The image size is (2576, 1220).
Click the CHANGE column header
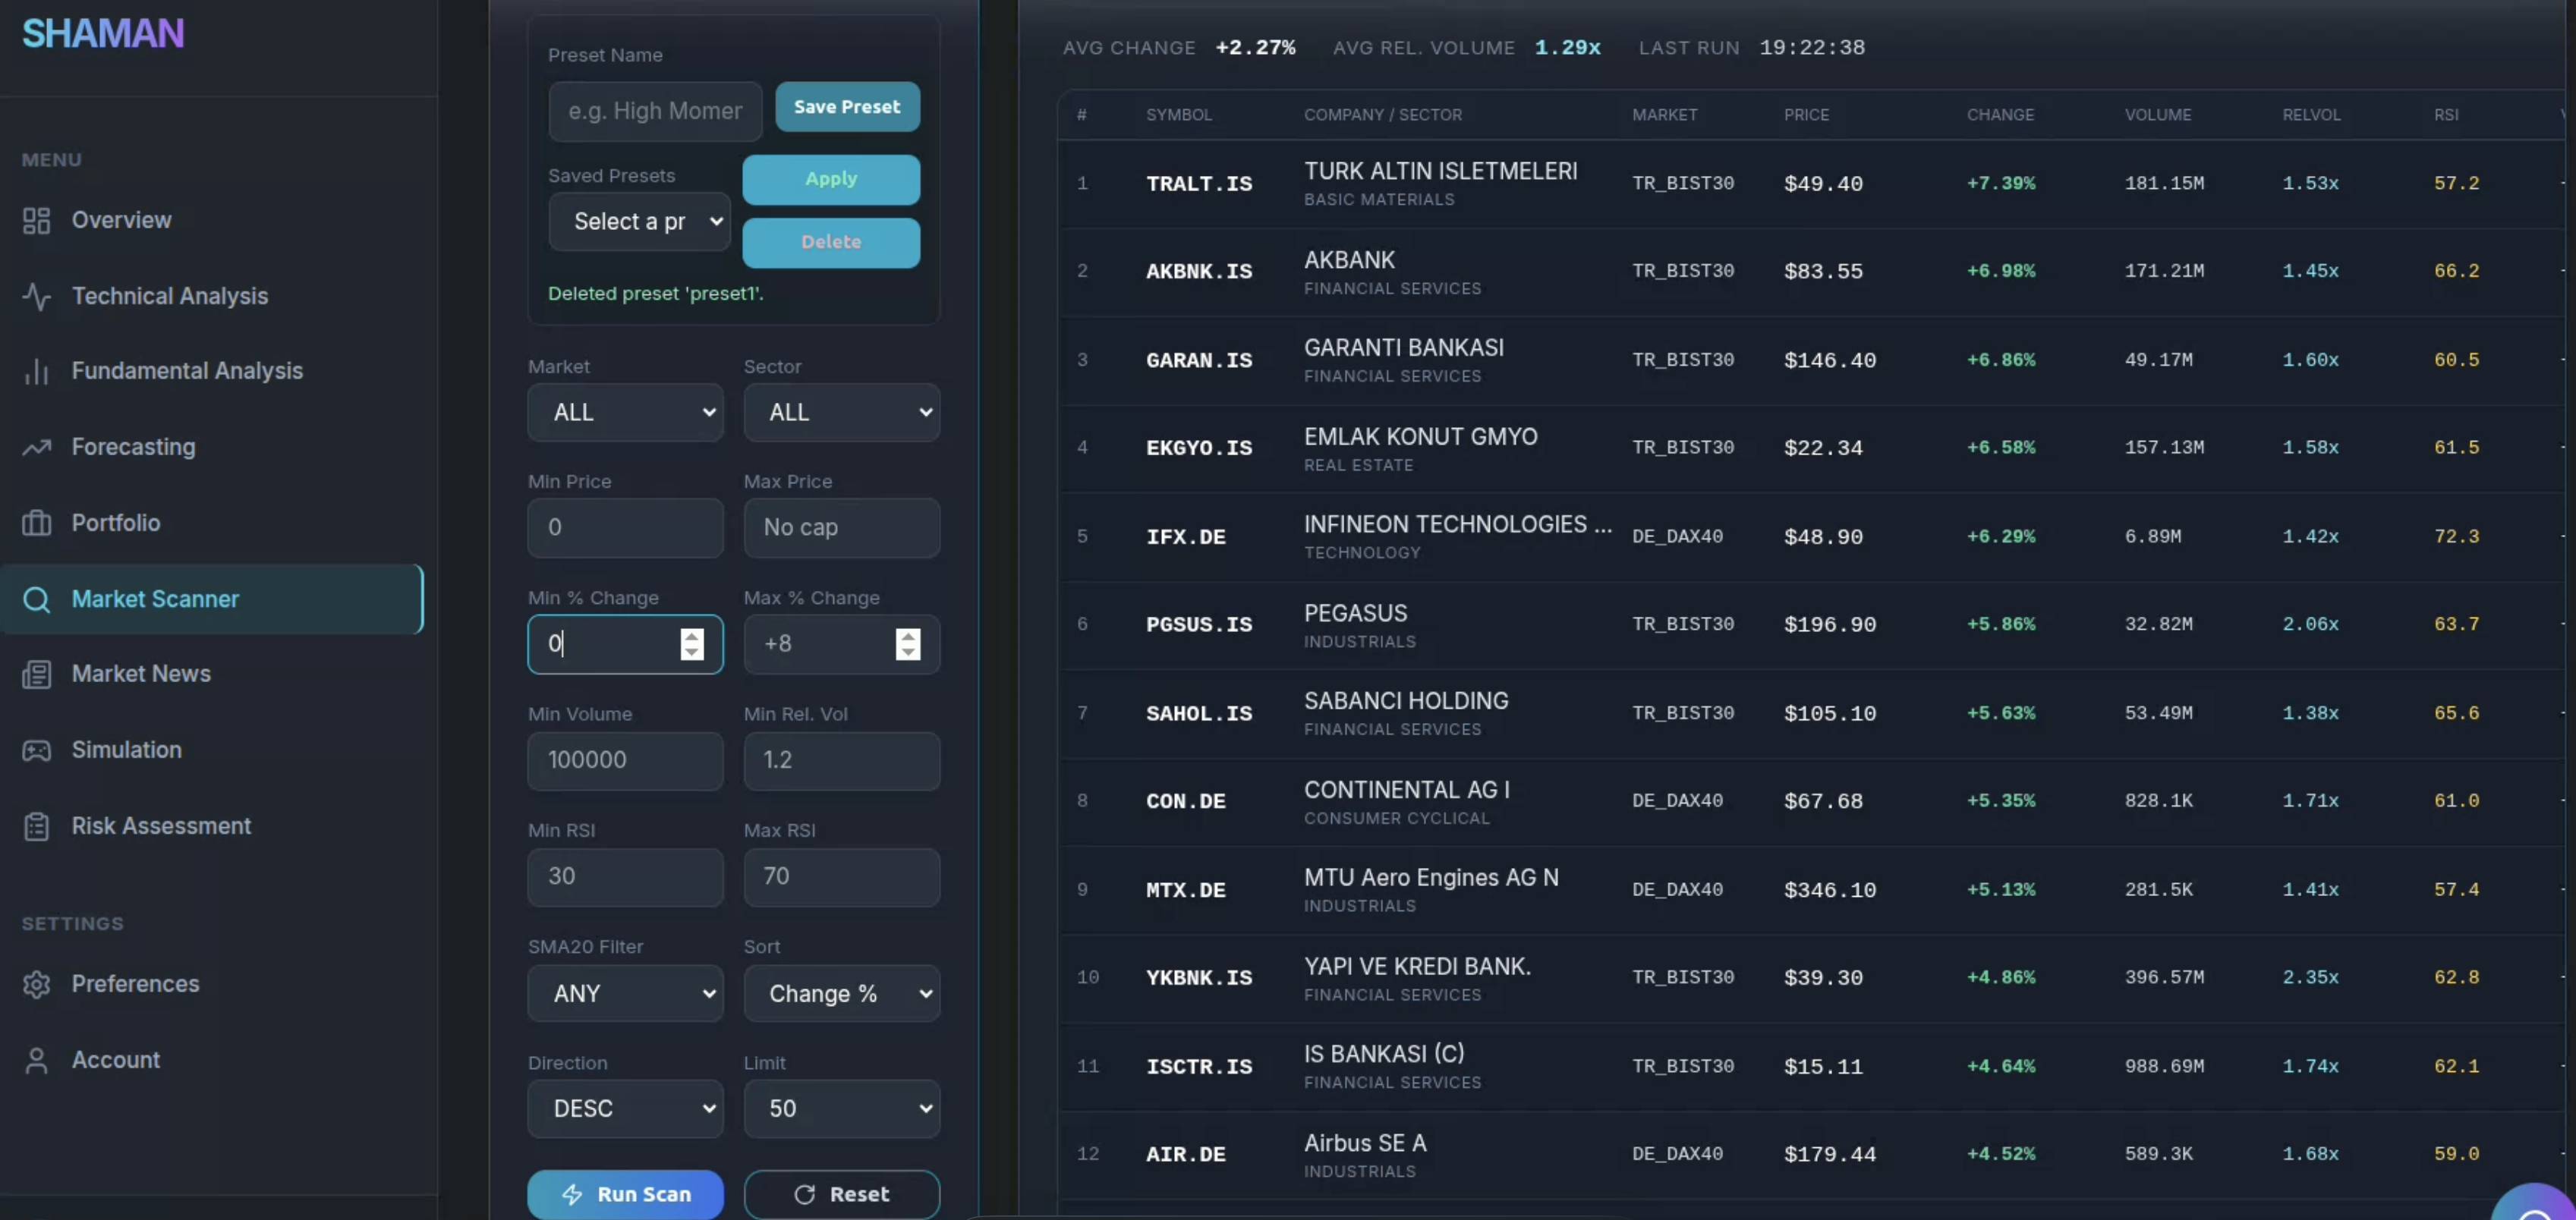[2000, 115]
